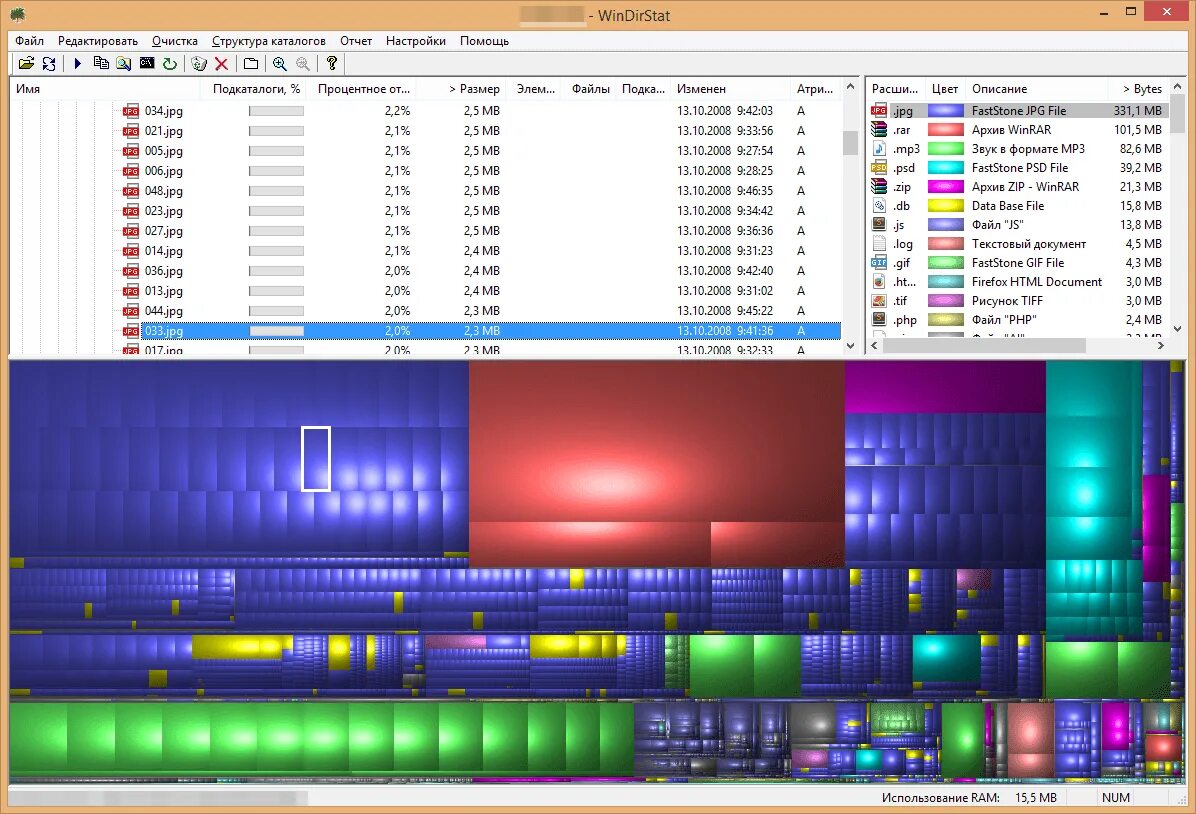The height and width of the screenshot is (814, 1196).
Task: Click file list scrollbar down arrow
Action: click(850, 346)
